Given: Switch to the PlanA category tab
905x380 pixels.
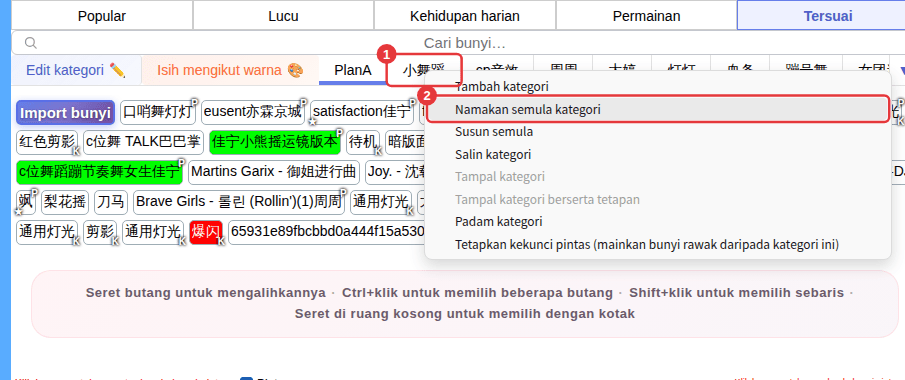Looking at the screenshot, I should click(353, 70).
